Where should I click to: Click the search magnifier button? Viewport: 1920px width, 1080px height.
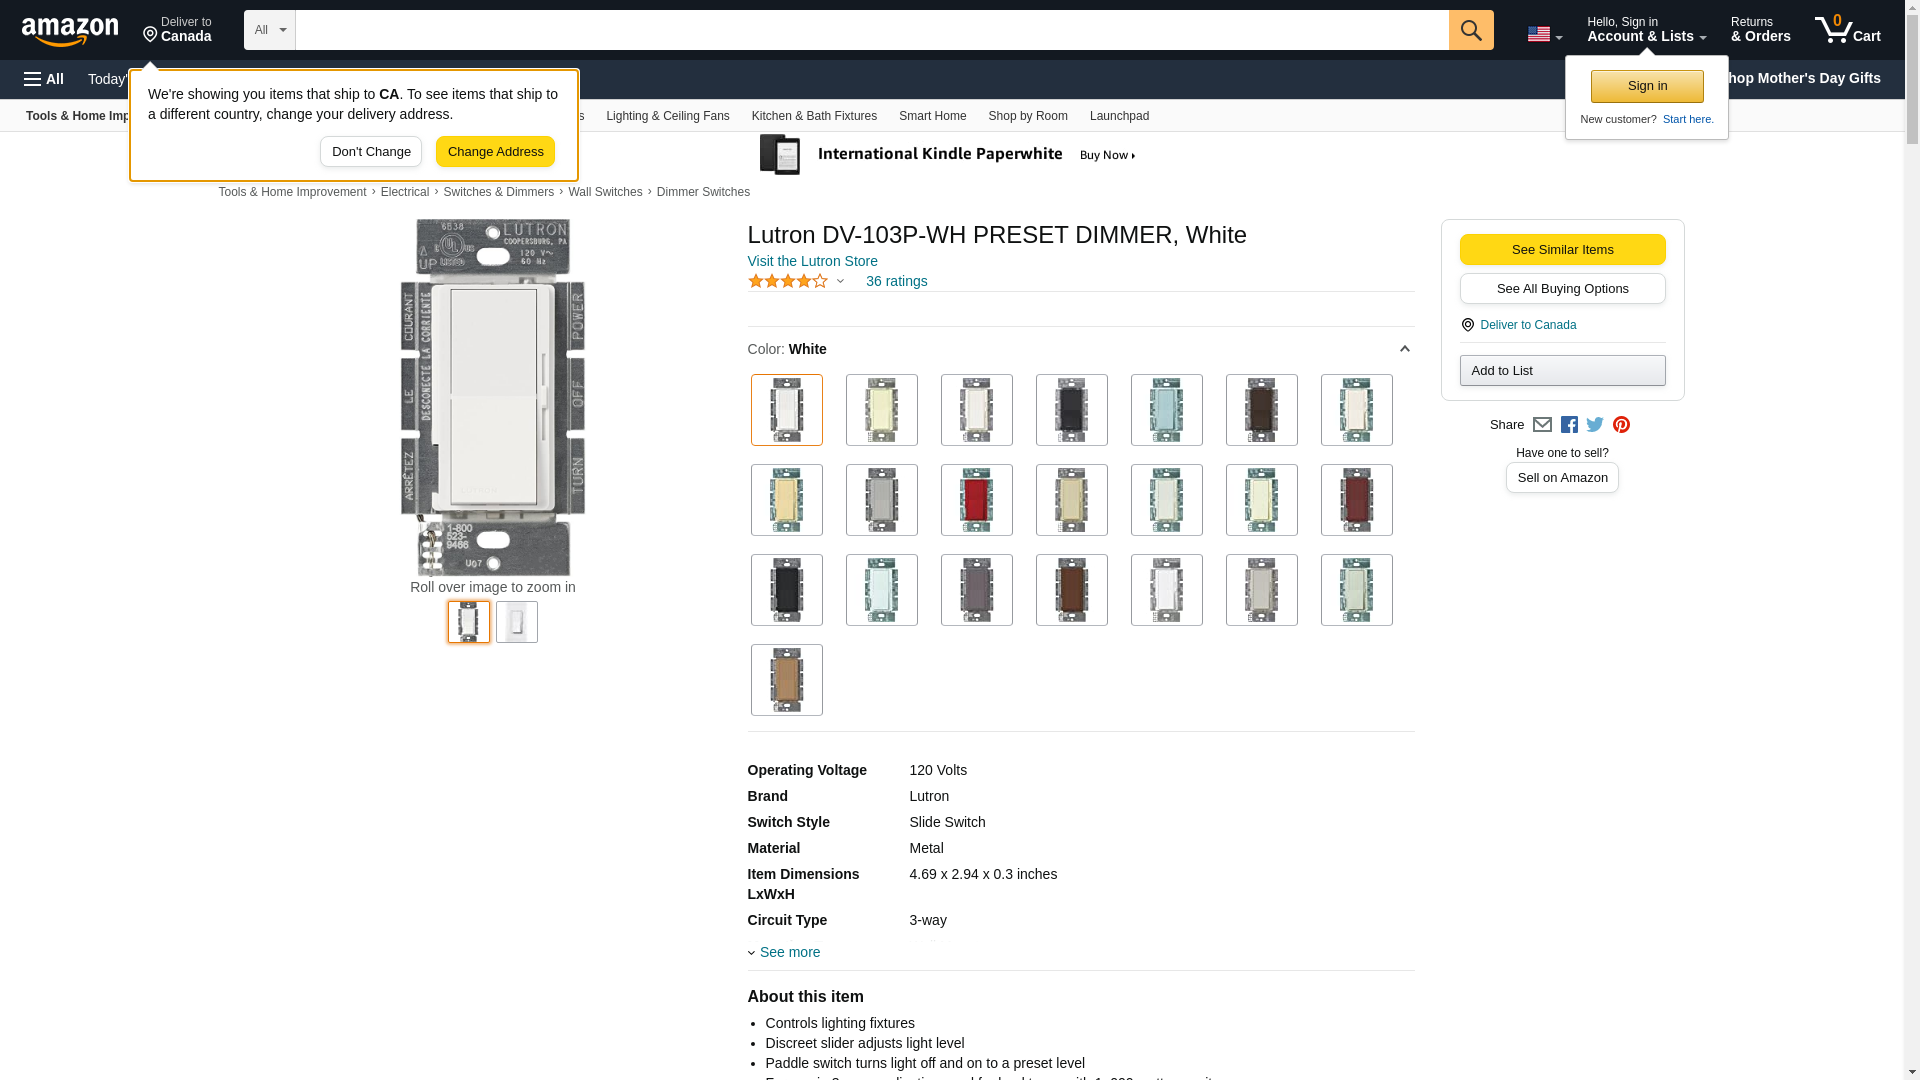click(1470, 30)
